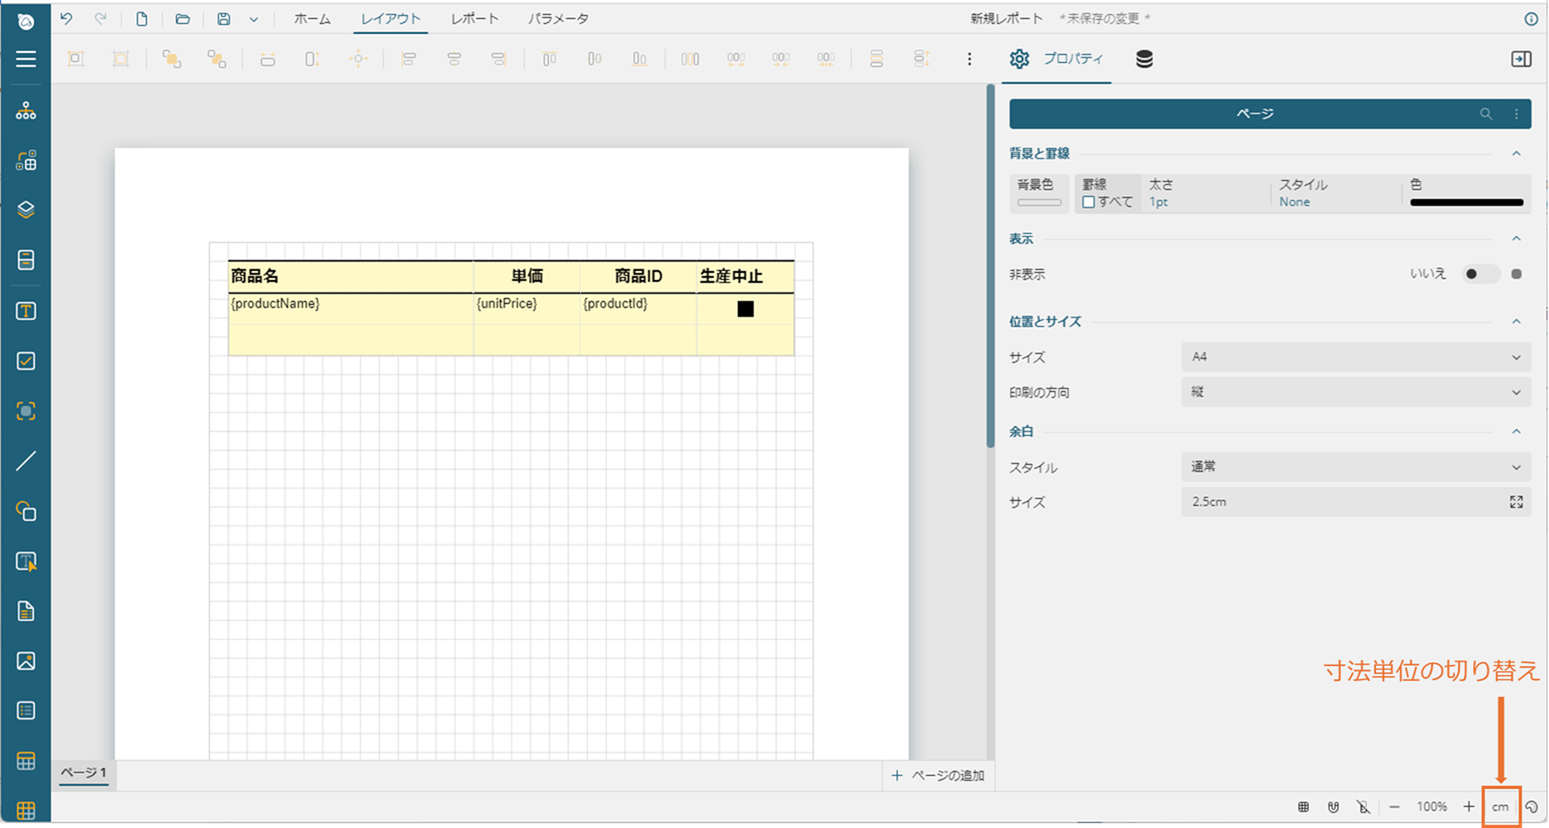The height and width of the screenshot is (828, 1549).
Task: Open the 余白 スタイル dropdown
Action: pos(1355,467)
